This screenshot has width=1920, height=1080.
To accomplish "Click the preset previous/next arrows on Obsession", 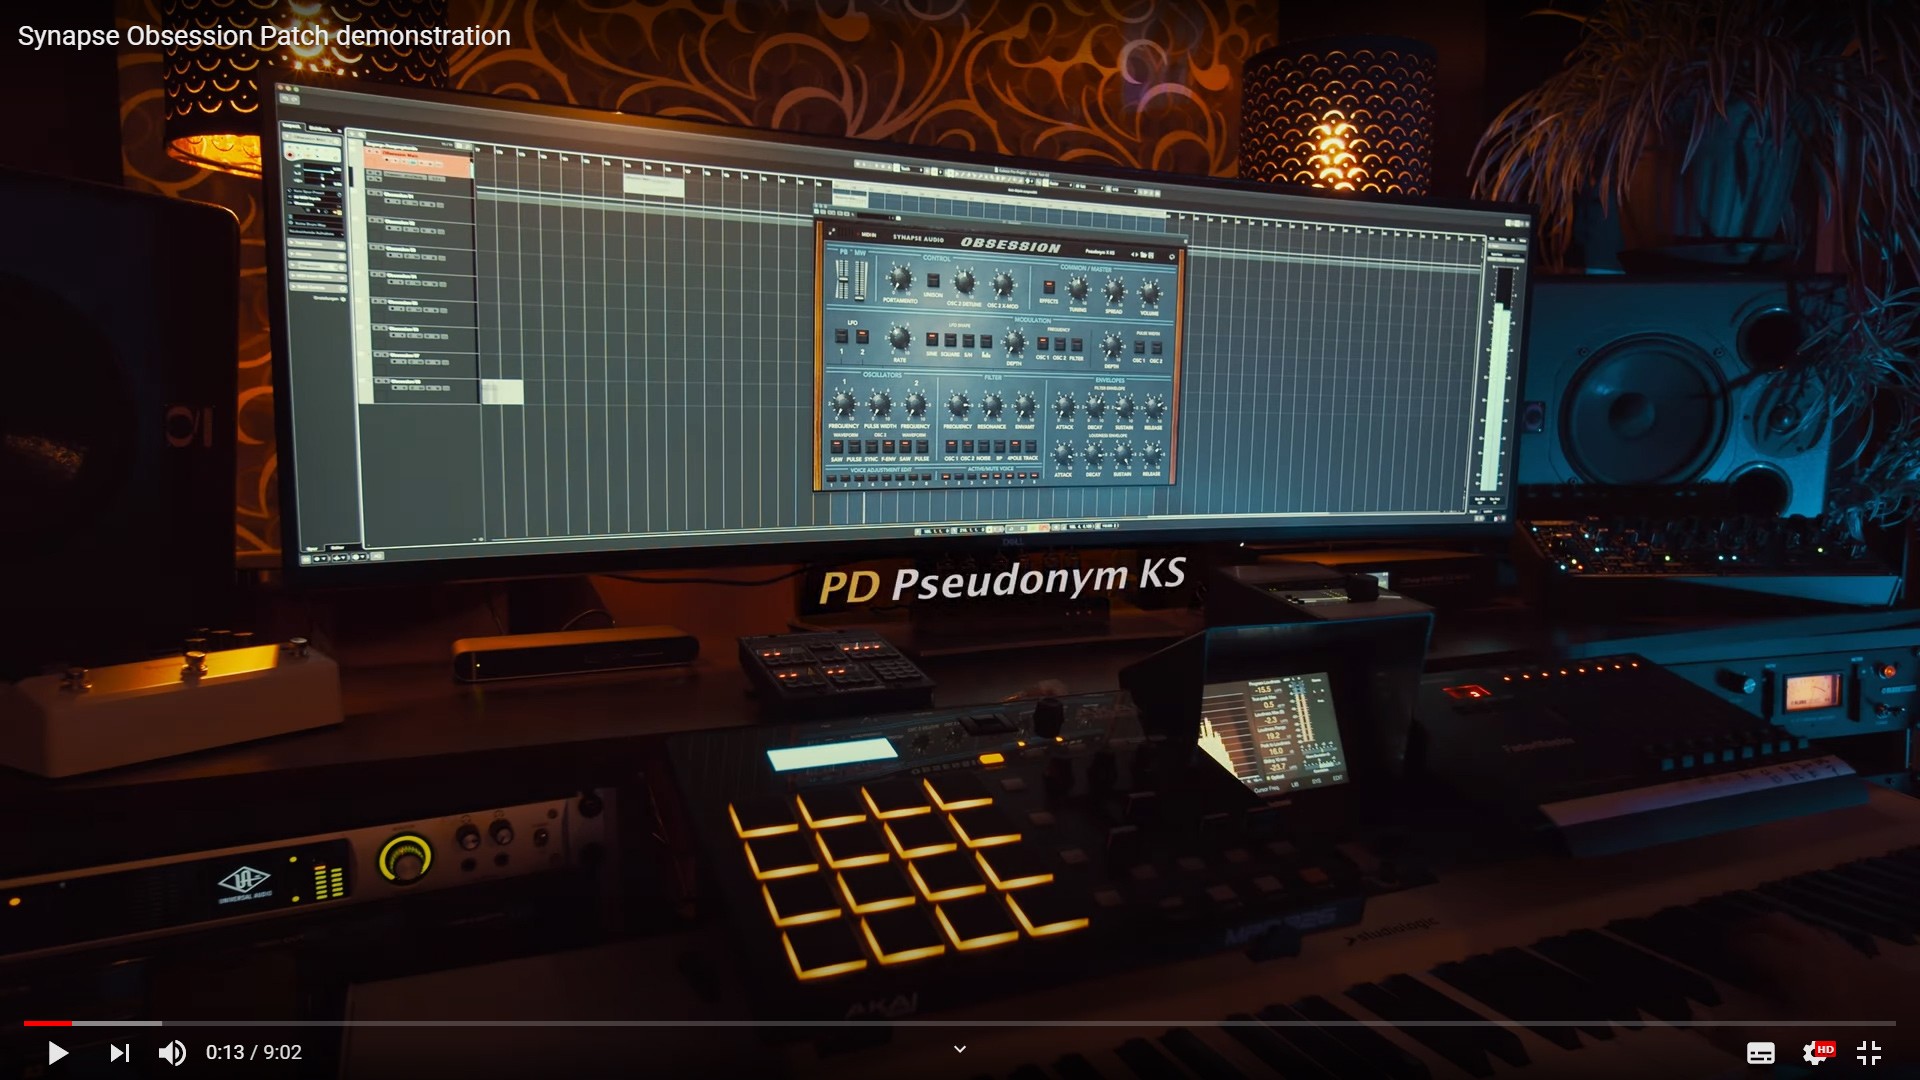I will pos(1136,255).
